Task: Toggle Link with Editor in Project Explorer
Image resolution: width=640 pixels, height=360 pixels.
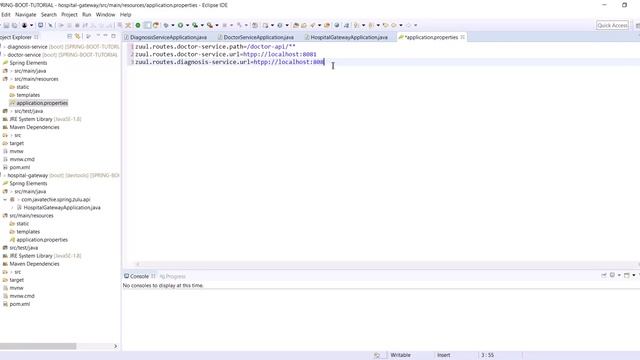Action: 78,37
